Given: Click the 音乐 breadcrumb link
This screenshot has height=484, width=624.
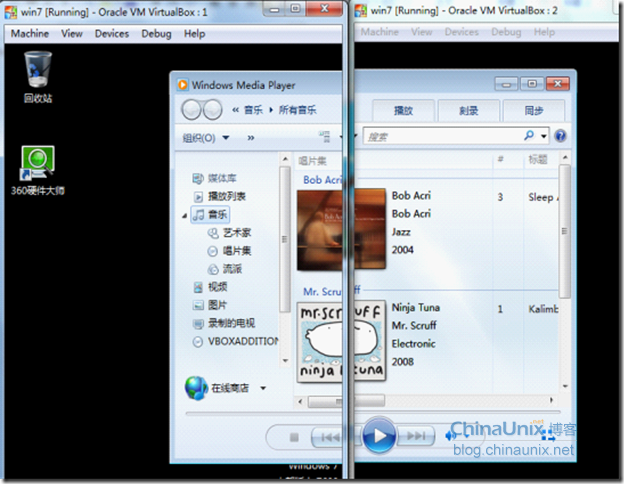Looking at the screenshot, I should point(254,110).
